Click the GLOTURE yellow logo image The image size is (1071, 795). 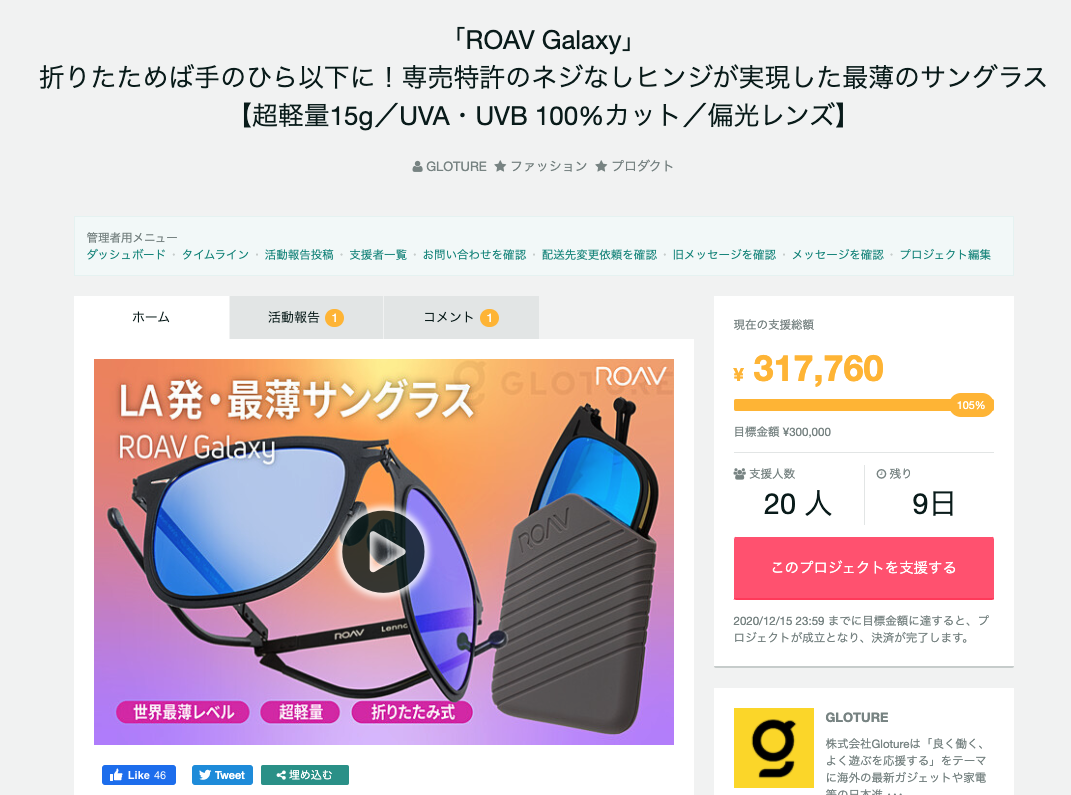(x=774, y=748)
